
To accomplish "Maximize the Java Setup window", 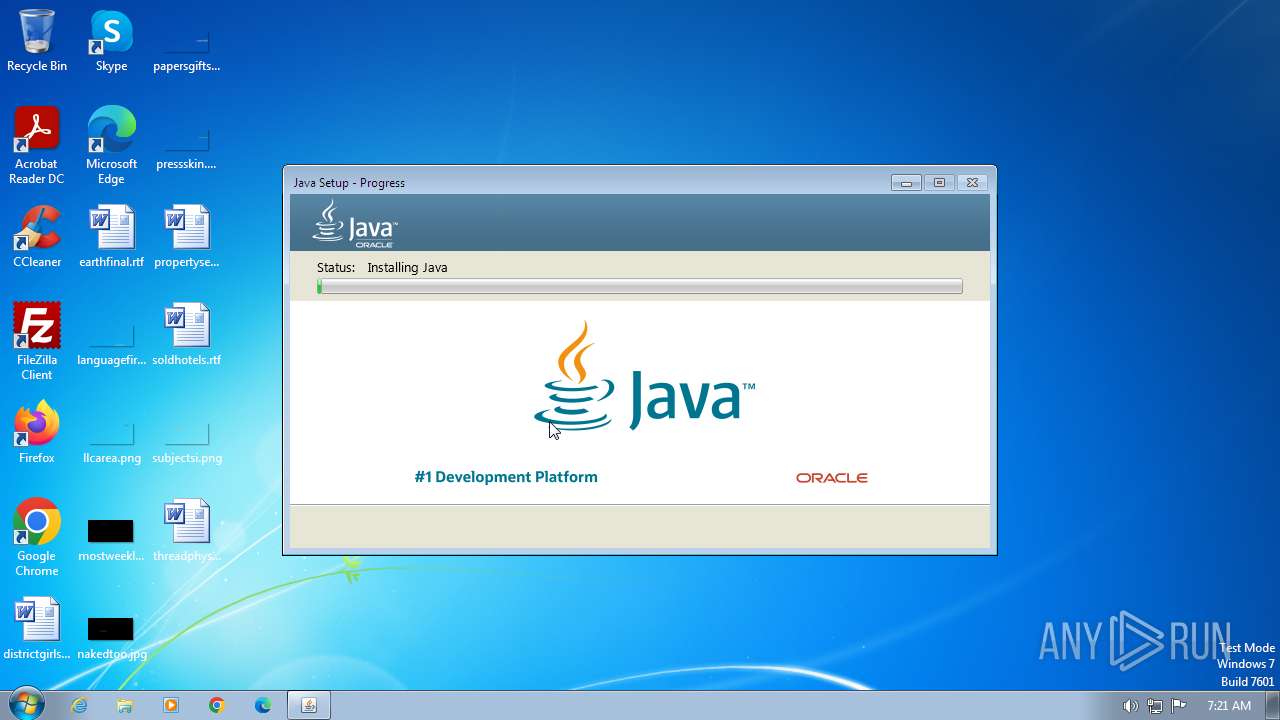I will (x=939, y=182).
